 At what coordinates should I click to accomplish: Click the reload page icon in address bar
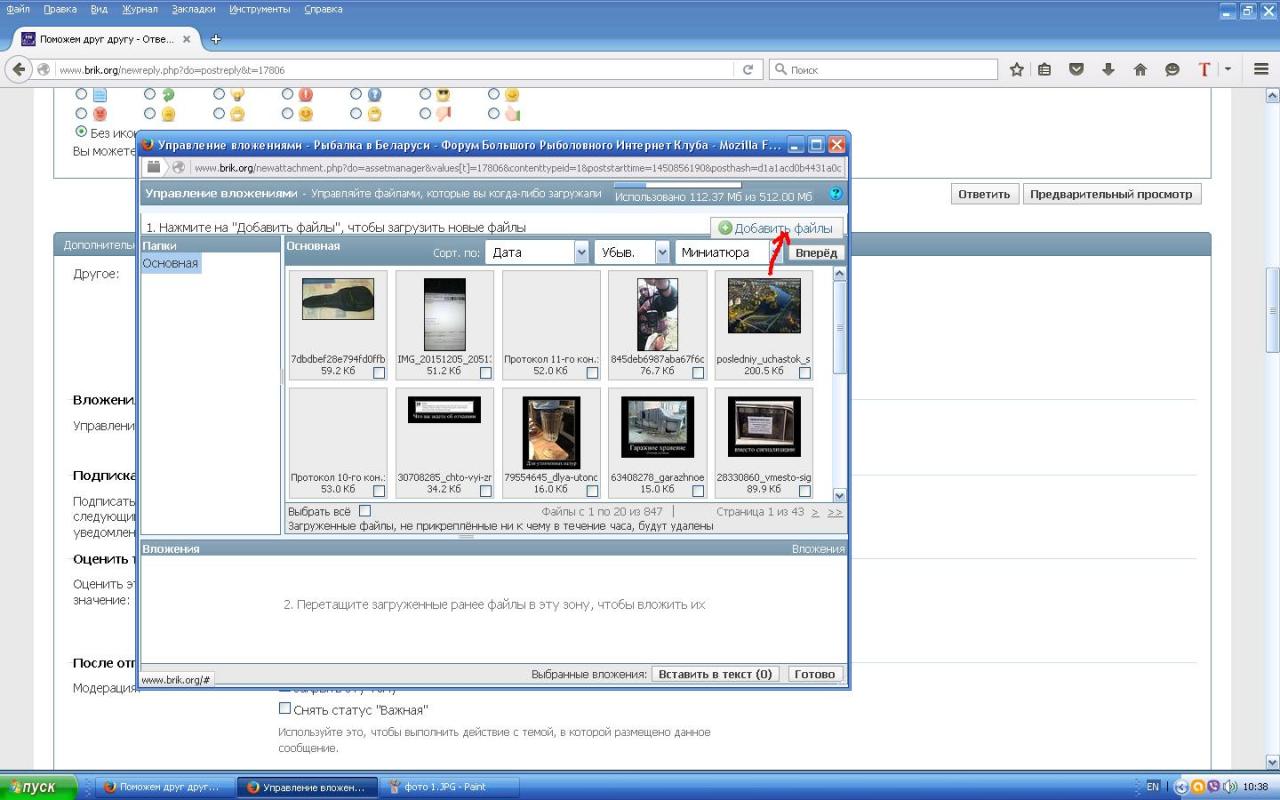[747, 70]
